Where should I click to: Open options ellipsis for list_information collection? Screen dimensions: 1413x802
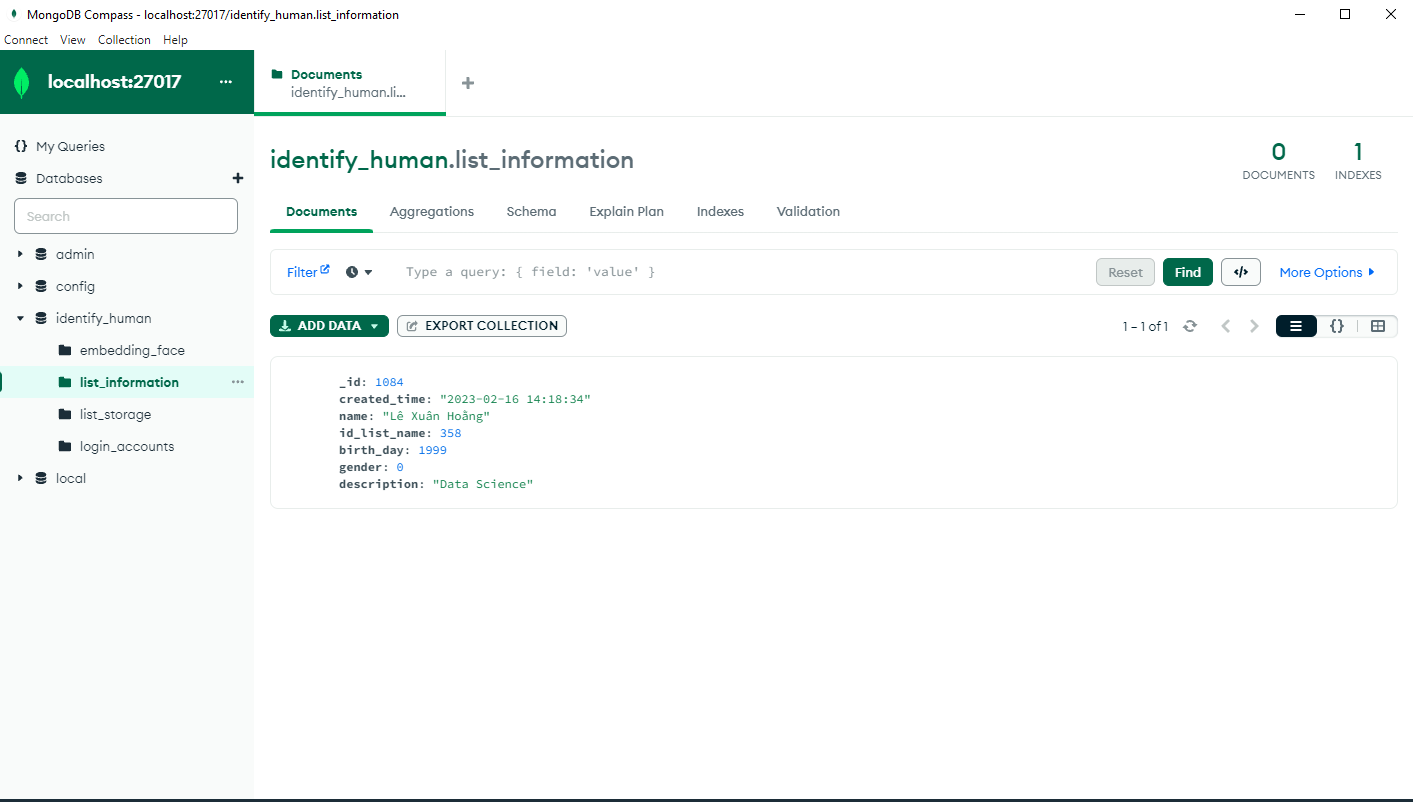click(x=237, y=381)
